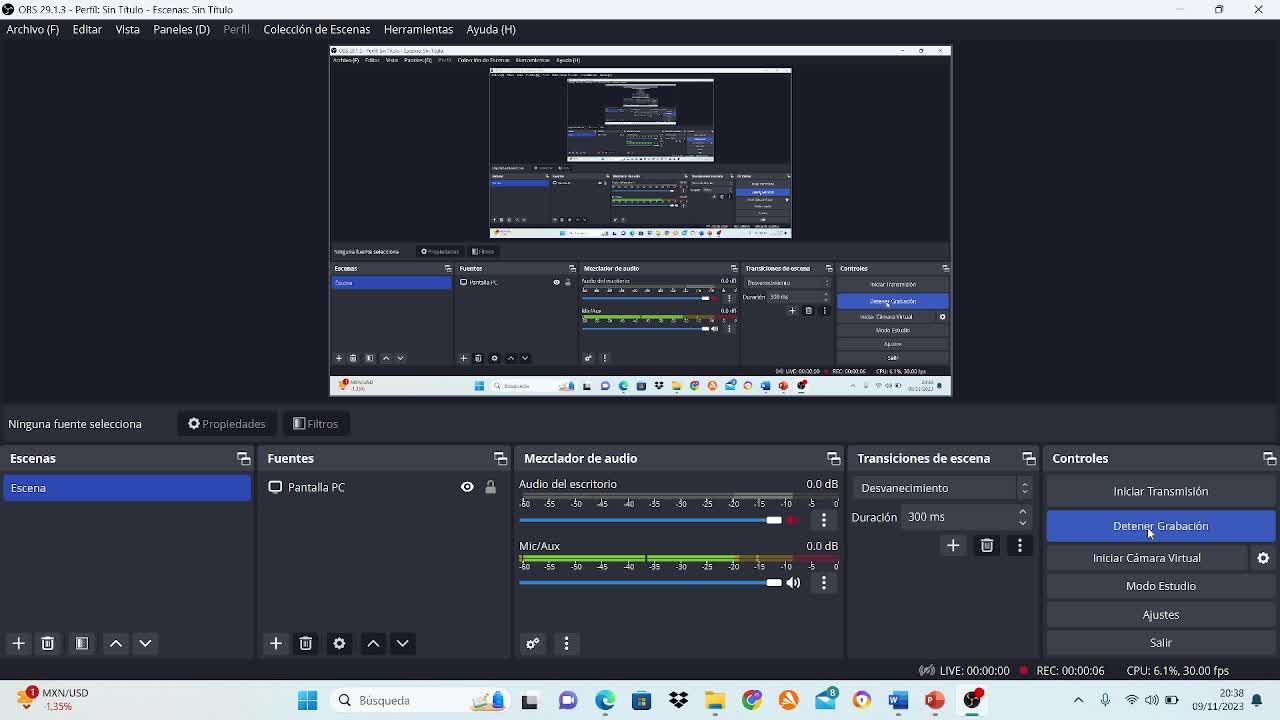Open scene filters icon in Escenas toolbar
The image size is (1280, 720).
(x=82, y=643)
